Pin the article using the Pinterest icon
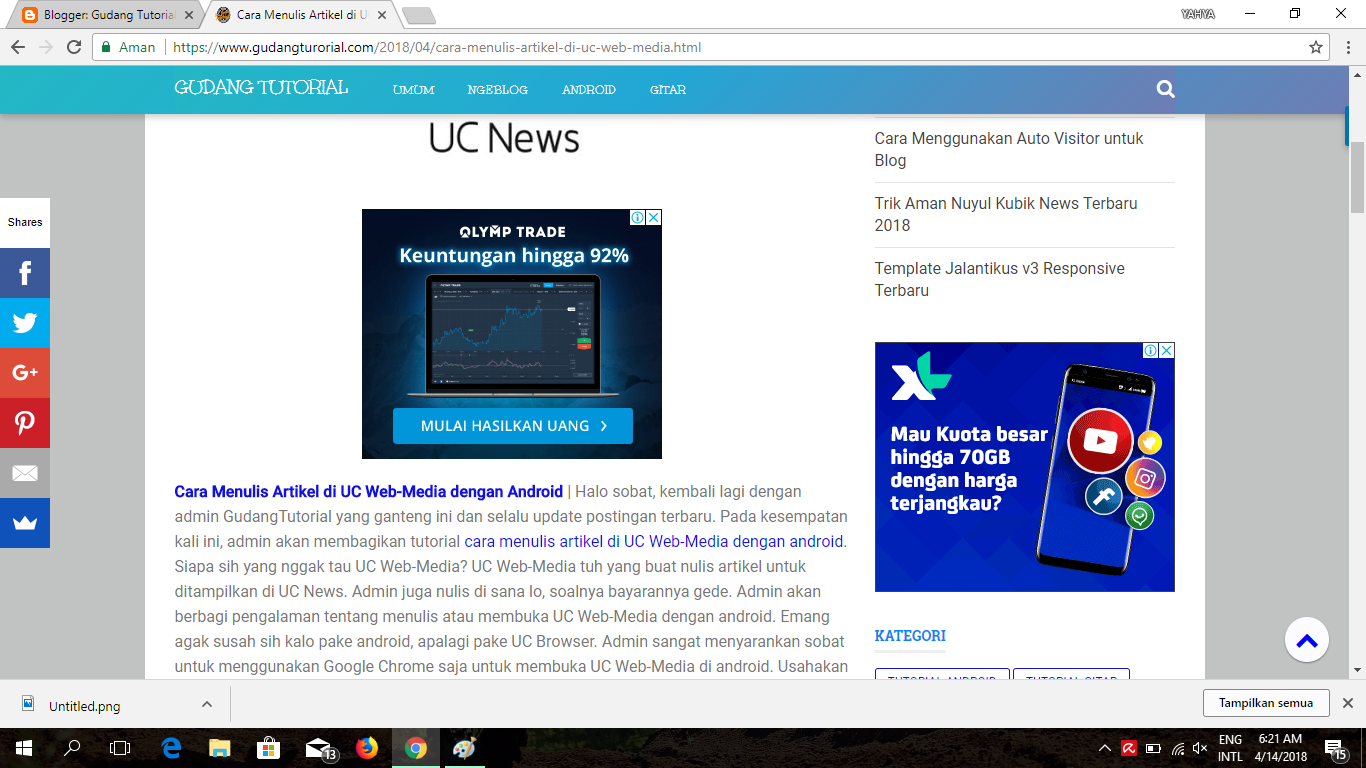1366x768 pixels. [x=25, y=422]
